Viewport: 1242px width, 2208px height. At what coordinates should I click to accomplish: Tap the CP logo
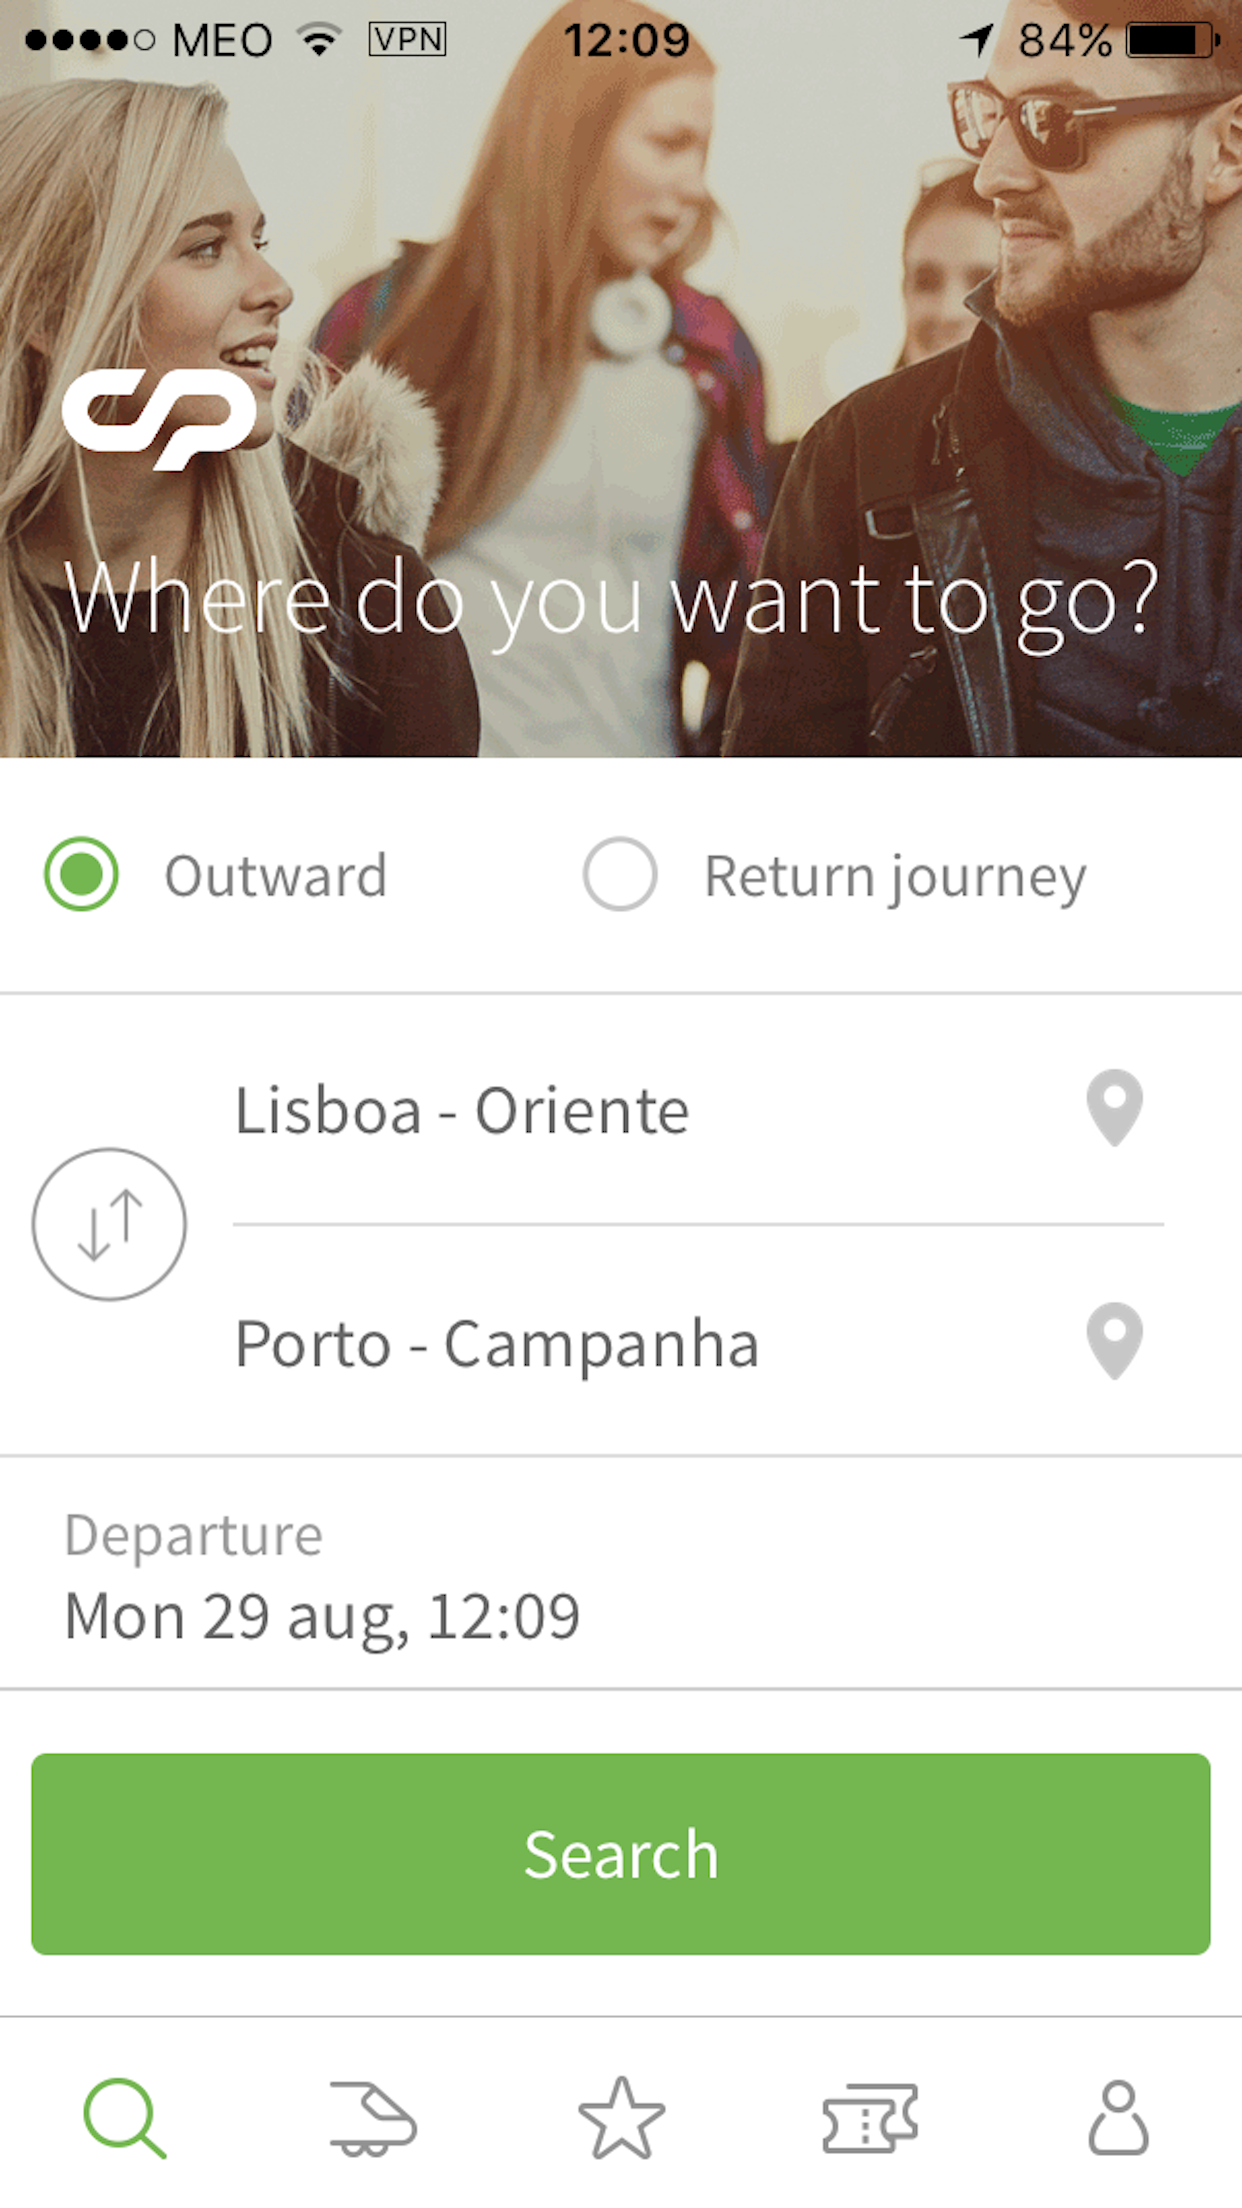point(160,419)
